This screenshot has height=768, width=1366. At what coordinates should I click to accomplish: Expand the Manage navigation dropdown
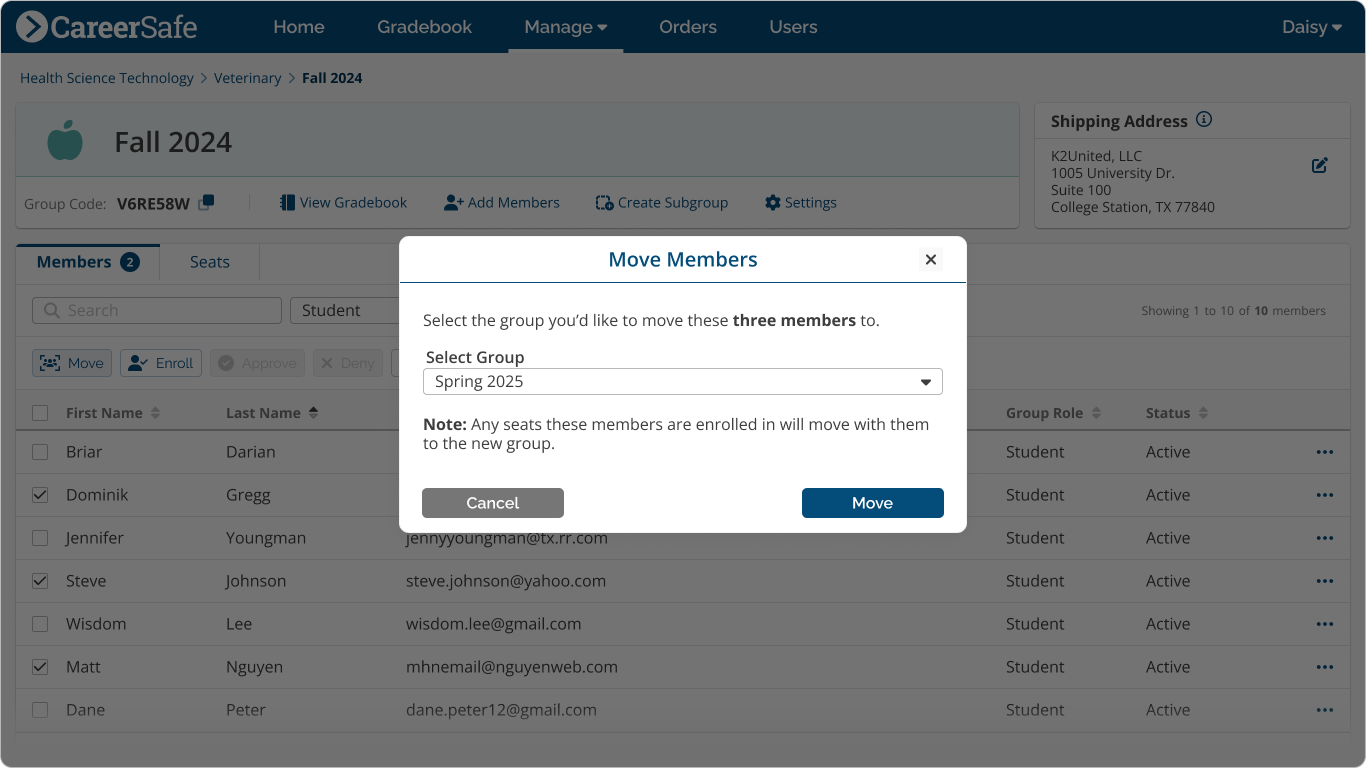tap(565, 27)
